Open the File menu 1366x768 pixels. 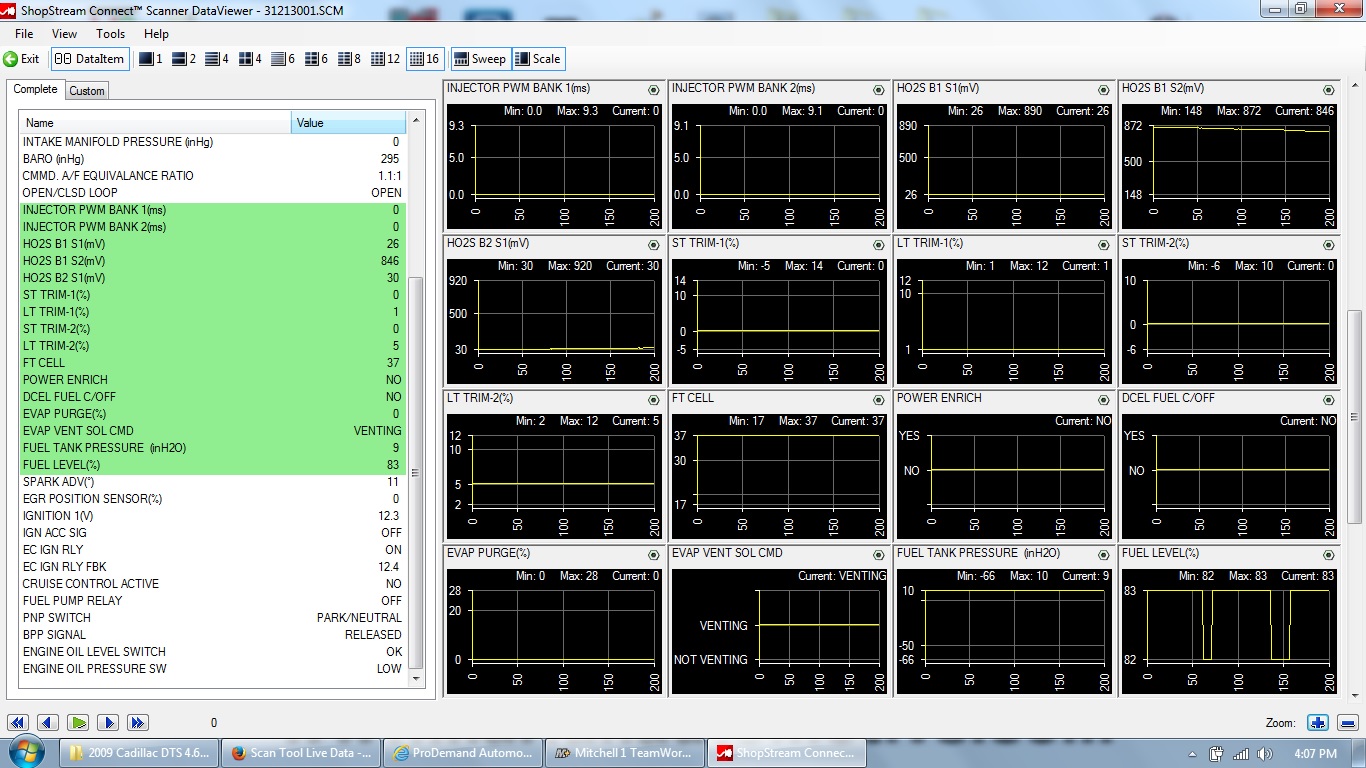[24, 34]
